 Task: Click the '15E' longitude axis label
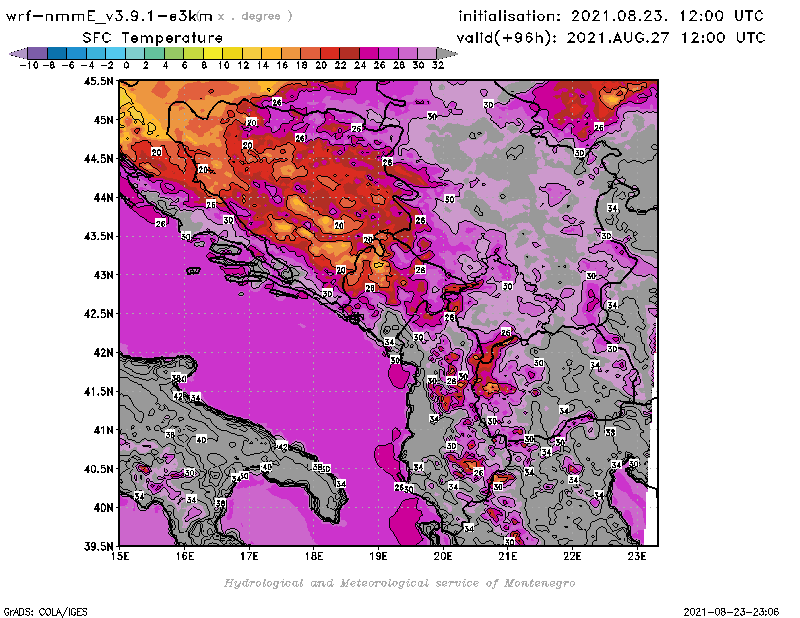120,556
